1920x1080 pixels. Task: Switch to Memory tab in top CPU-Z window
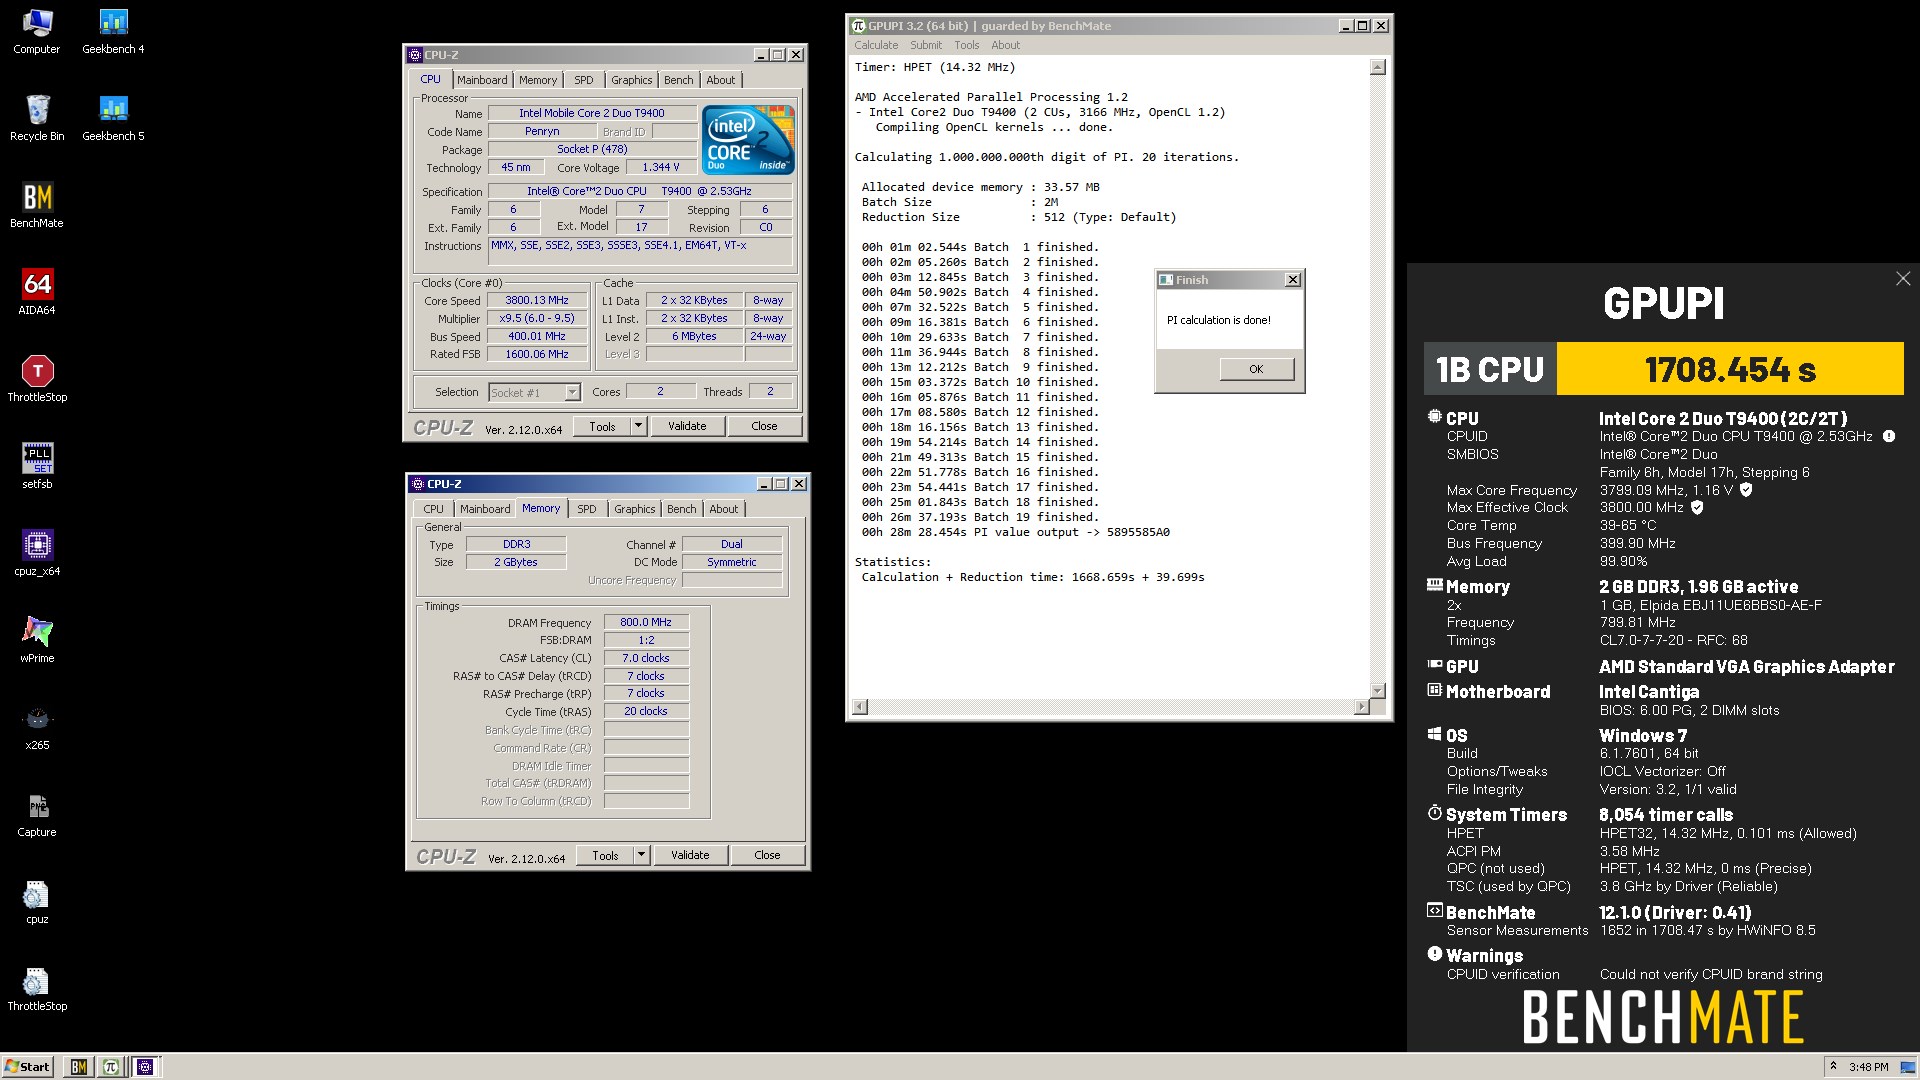[538, 80]
